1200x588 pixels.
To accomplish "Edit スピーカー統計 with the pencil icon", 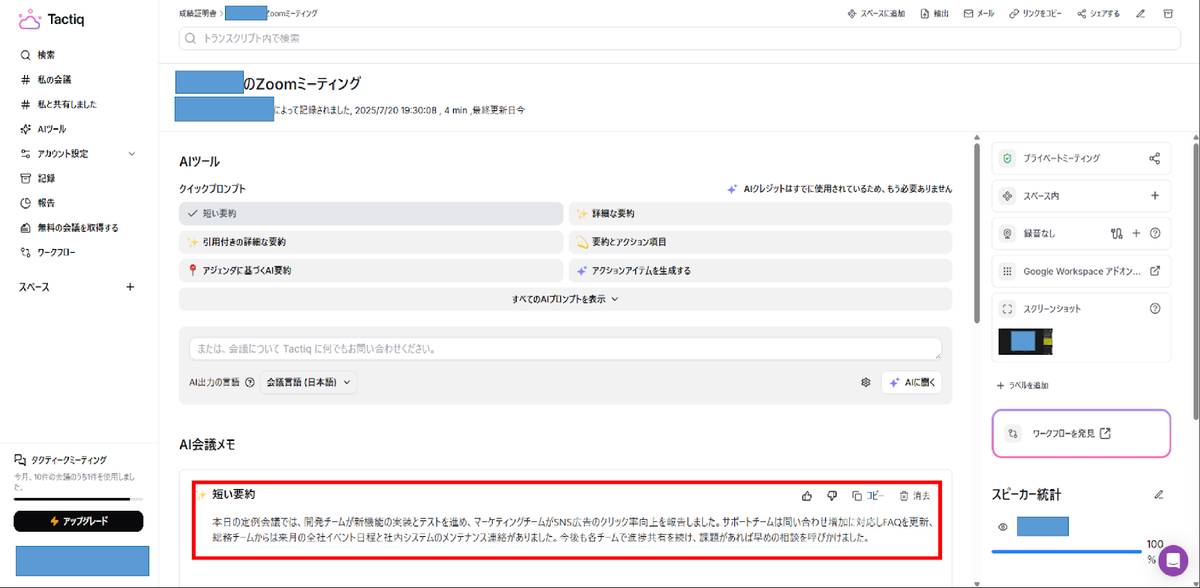I will coord(1159,494).
